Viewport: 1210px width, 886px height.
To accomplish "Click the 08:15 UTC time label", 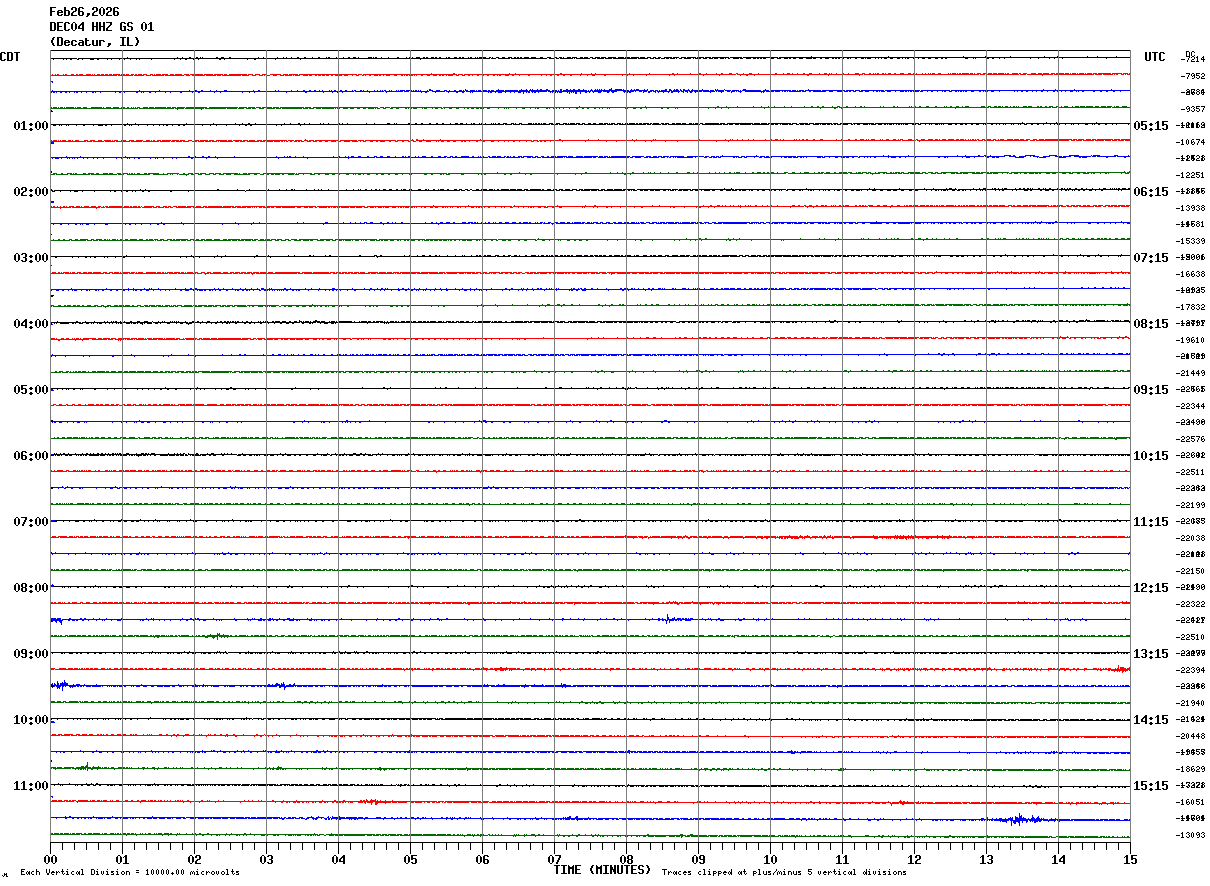I will pos(1150,323).
